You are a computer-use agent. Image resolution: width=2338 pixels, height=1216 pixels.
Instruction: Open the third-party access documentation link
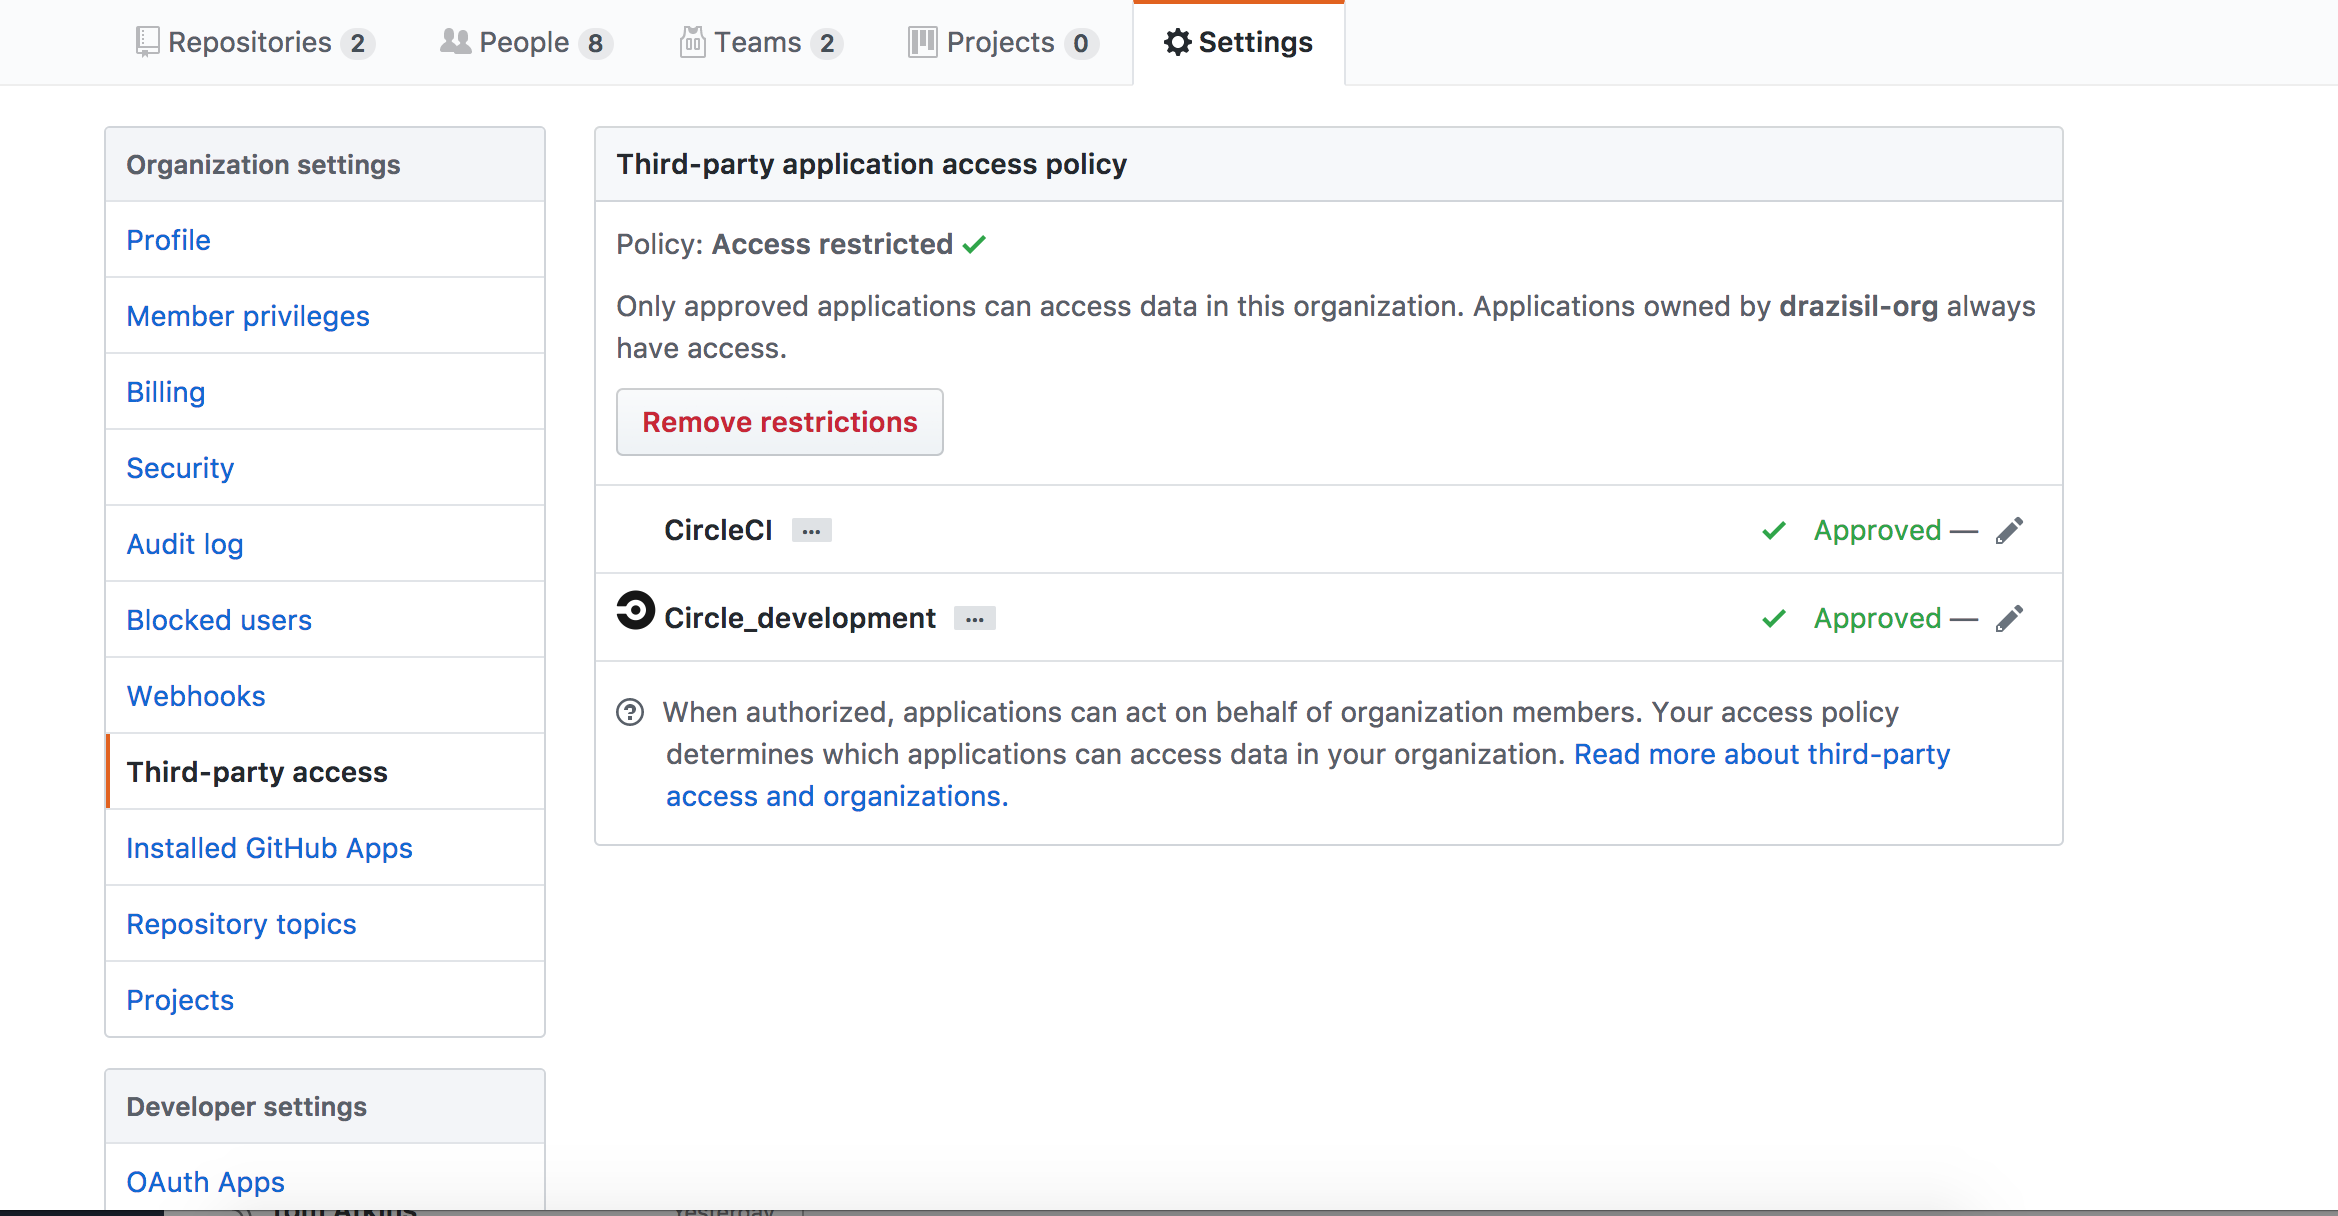click(1761, 754)
